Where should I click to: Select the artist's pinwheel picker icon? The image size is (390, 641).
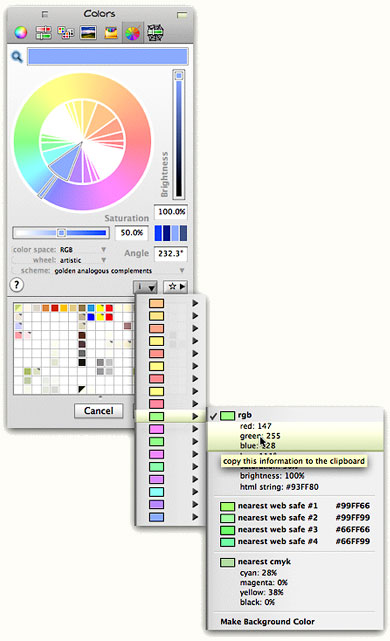tap(132, 33)
